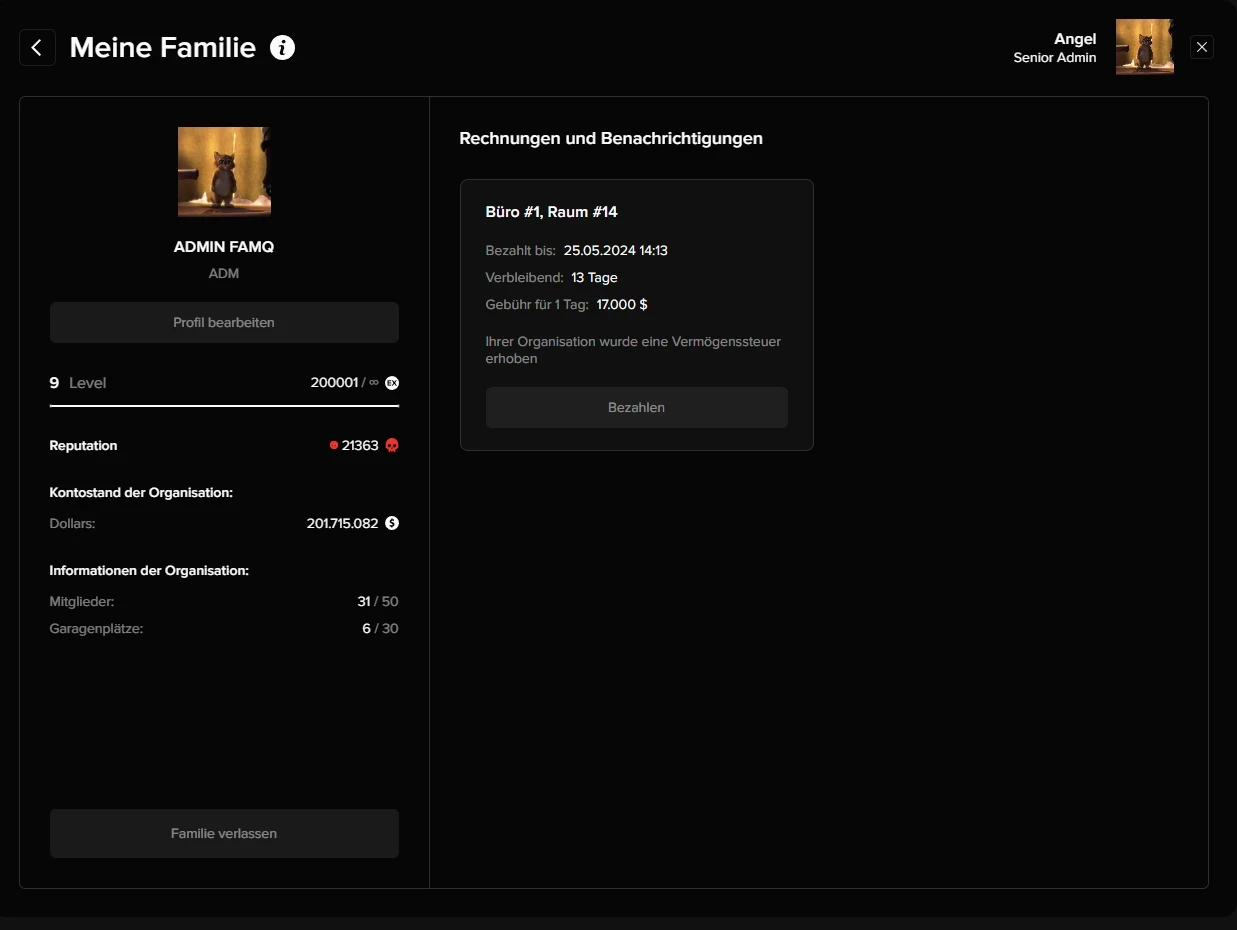Open the info icon beside Meine Familie
1237x930 pixels.
coord(283,47)
